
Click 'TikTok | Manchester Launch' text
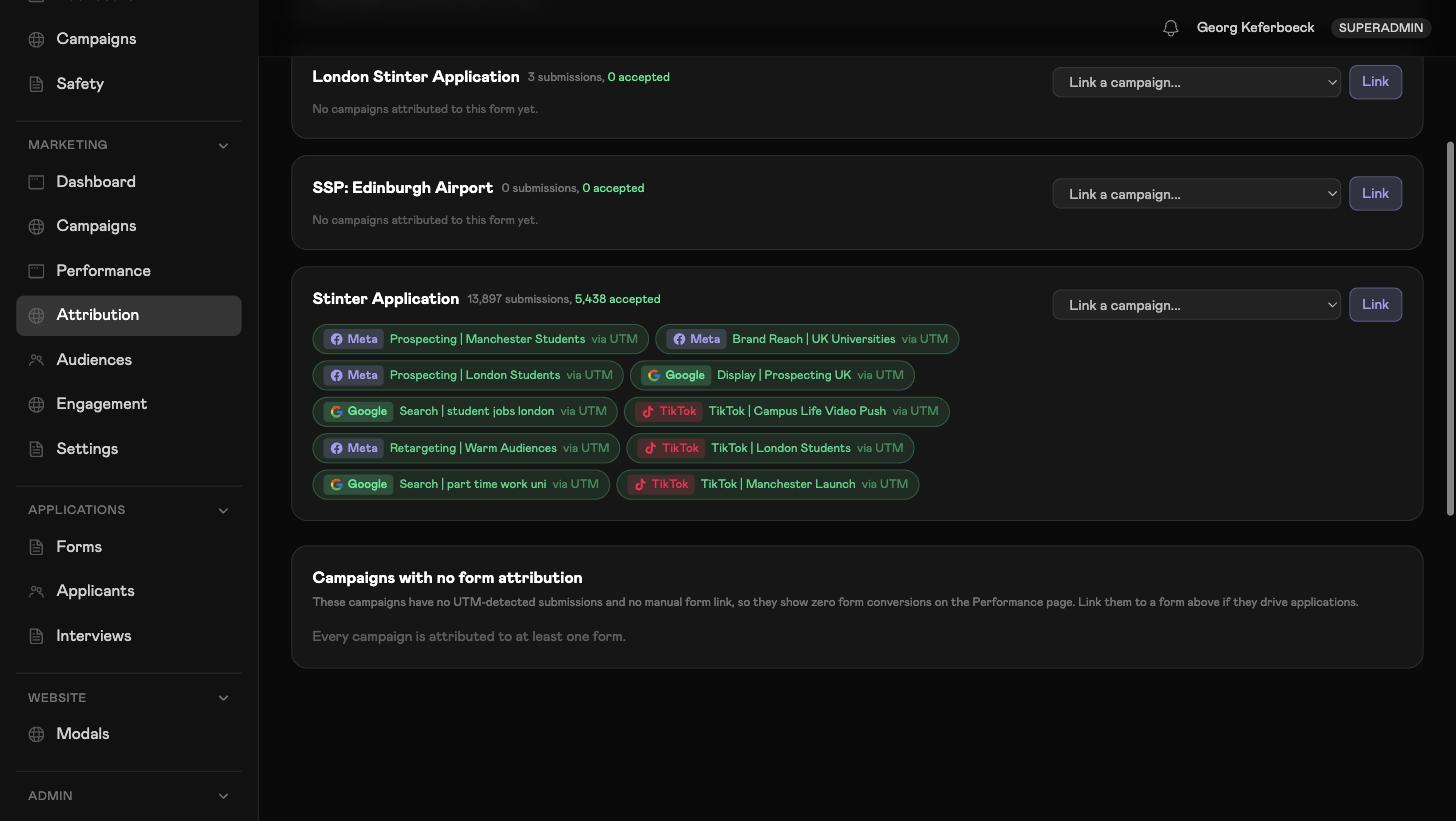tap(778, 484)
